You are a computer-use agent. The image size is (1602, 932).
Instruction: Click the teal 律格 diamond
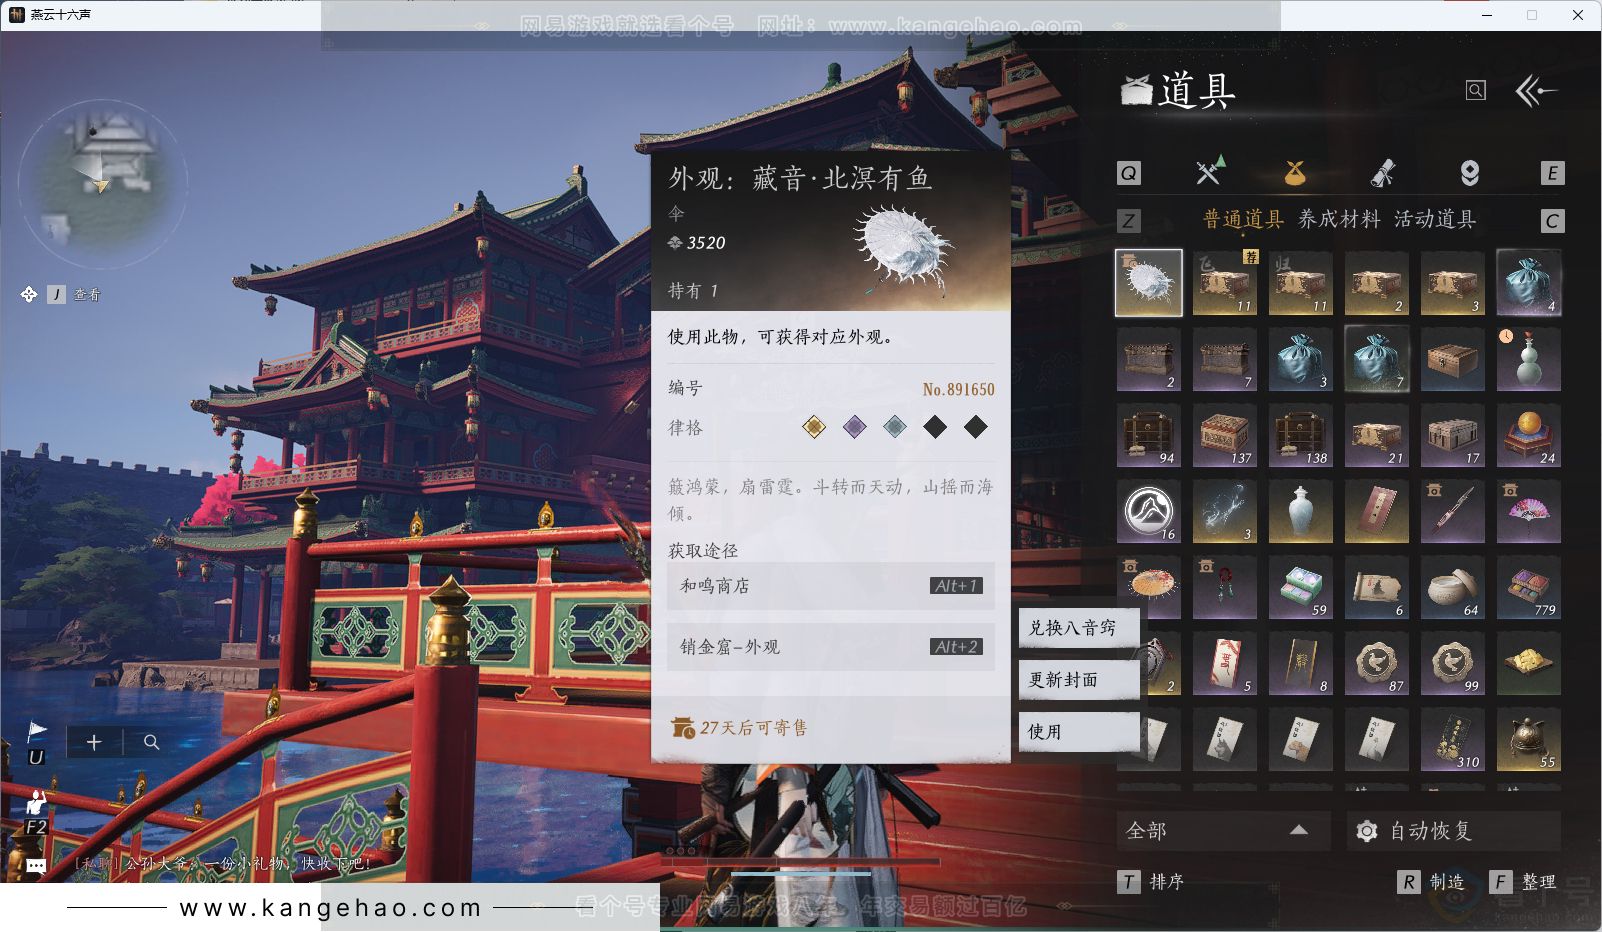pos(895,428)
